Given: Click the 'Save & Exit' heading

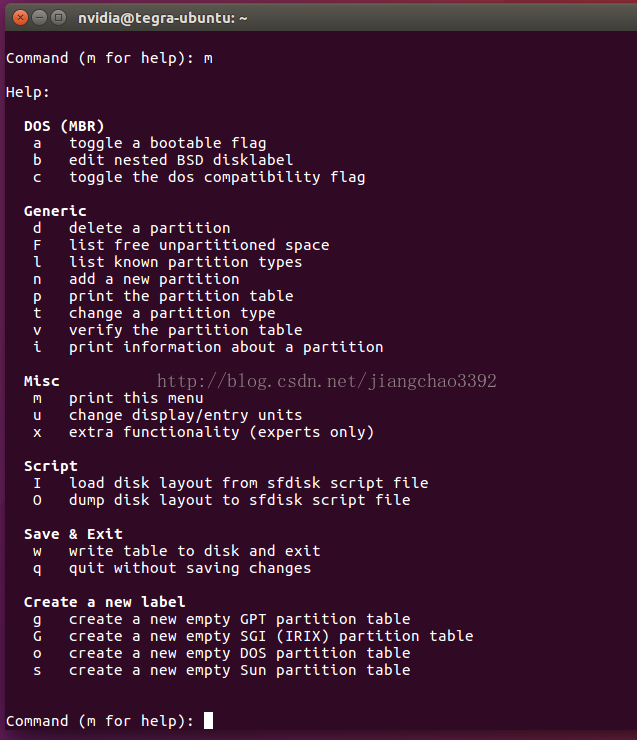Looking at the screenshot, I should [73, 534].
